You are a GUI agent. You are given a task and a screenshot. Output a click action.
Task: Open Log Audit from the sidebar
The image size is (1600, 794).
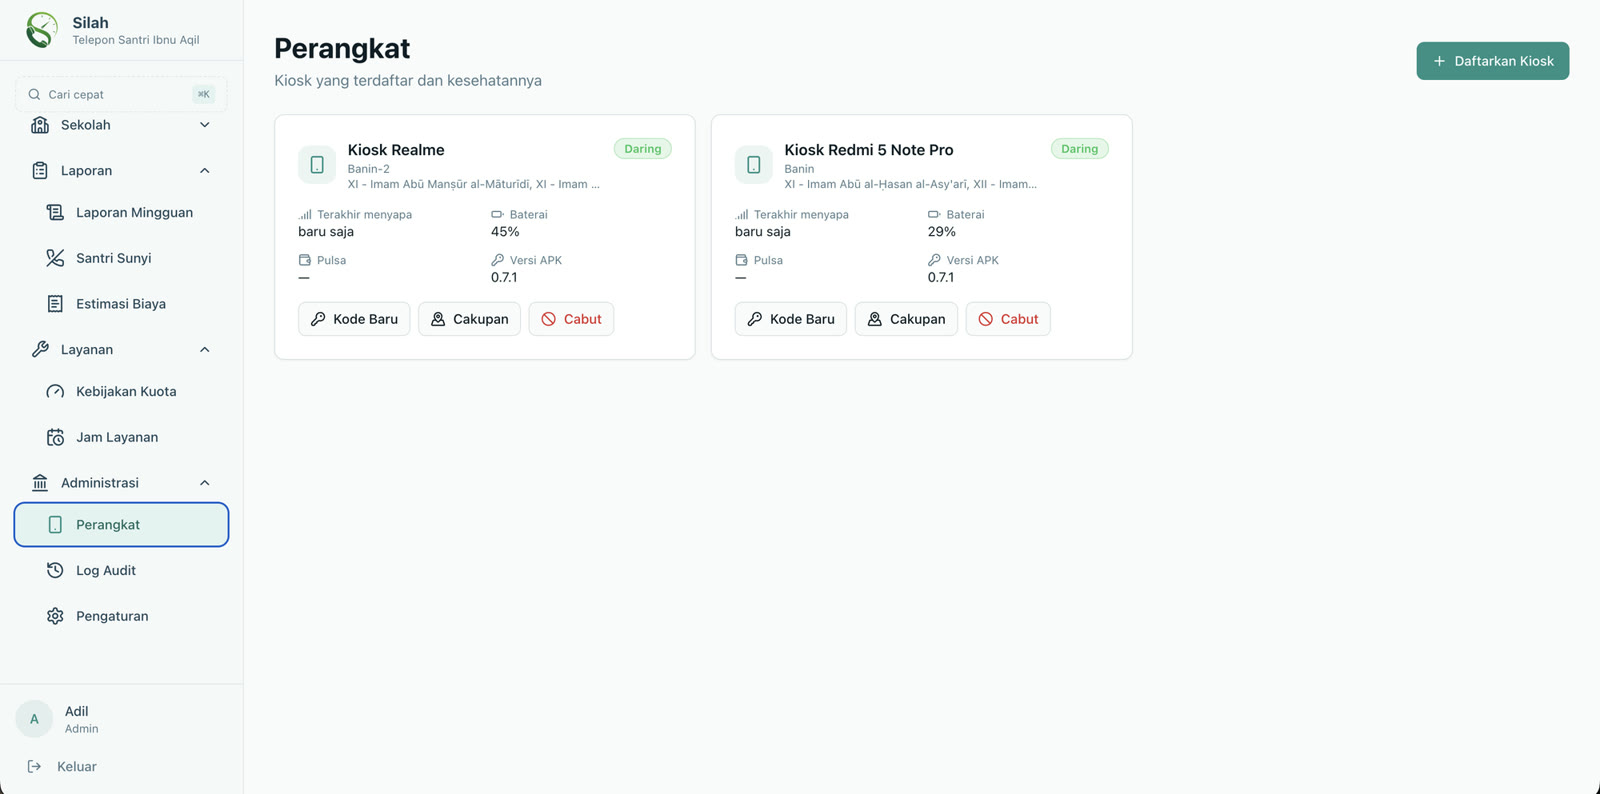(121, 570)
